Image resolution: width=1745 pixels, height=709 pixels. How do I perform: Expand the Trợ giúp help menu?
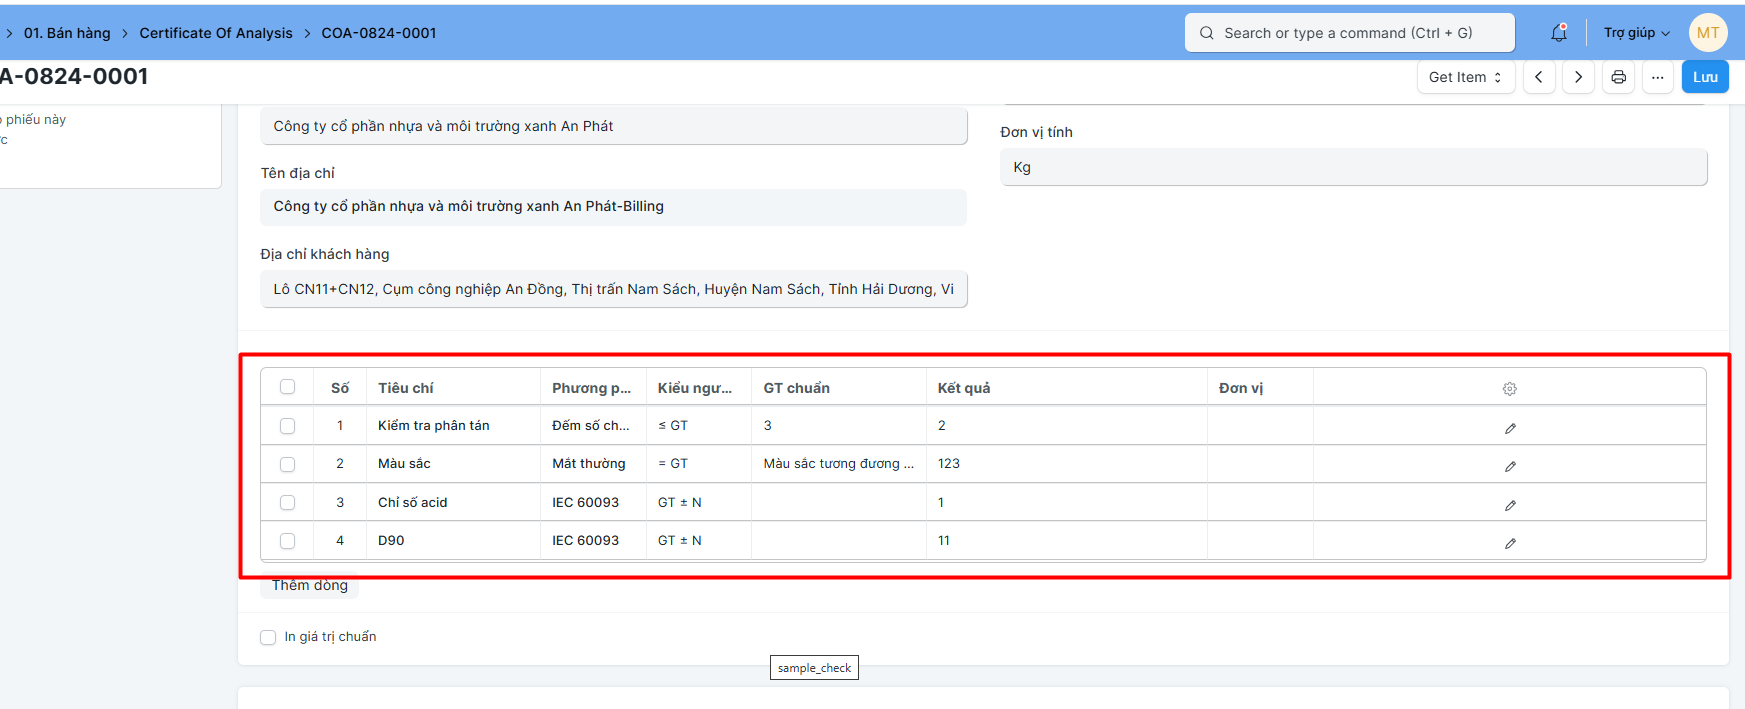pyautogui.click(x=1636, y=33)
